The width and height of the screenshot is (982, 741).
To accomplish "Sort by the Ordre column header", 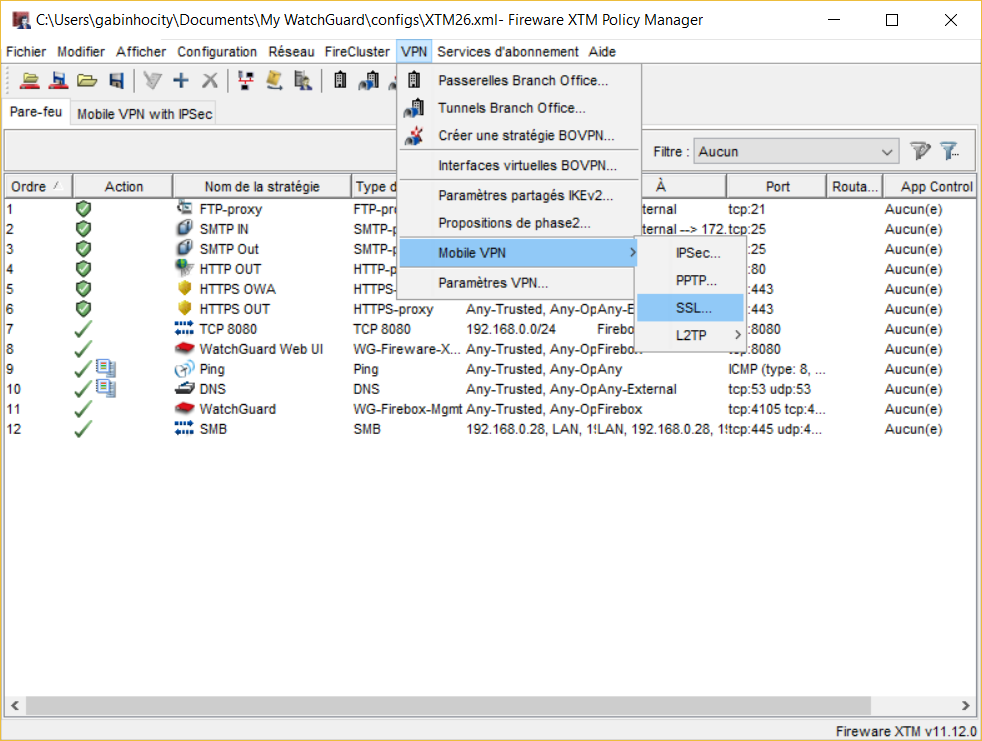I will [x=38, y=187].
